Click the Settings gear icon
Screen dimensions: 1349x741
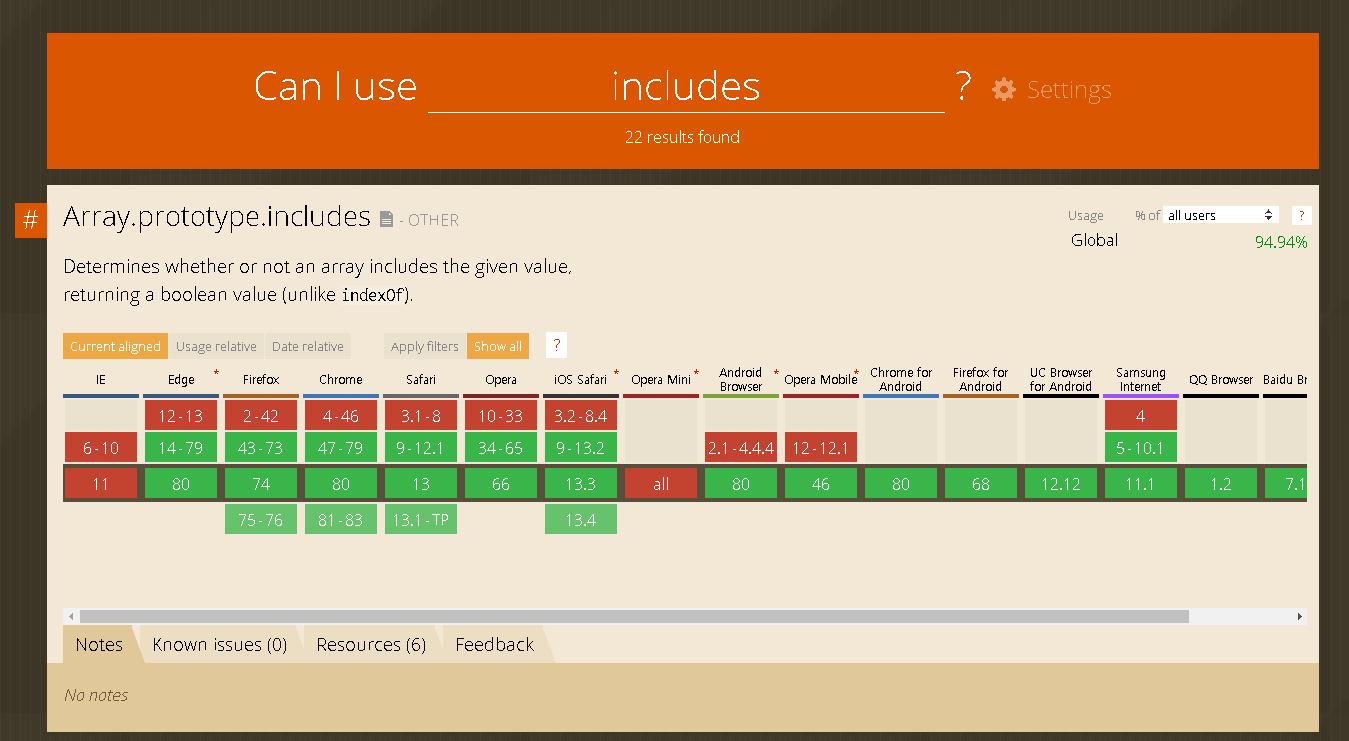pyautogui.click(x=1003, y=90)
